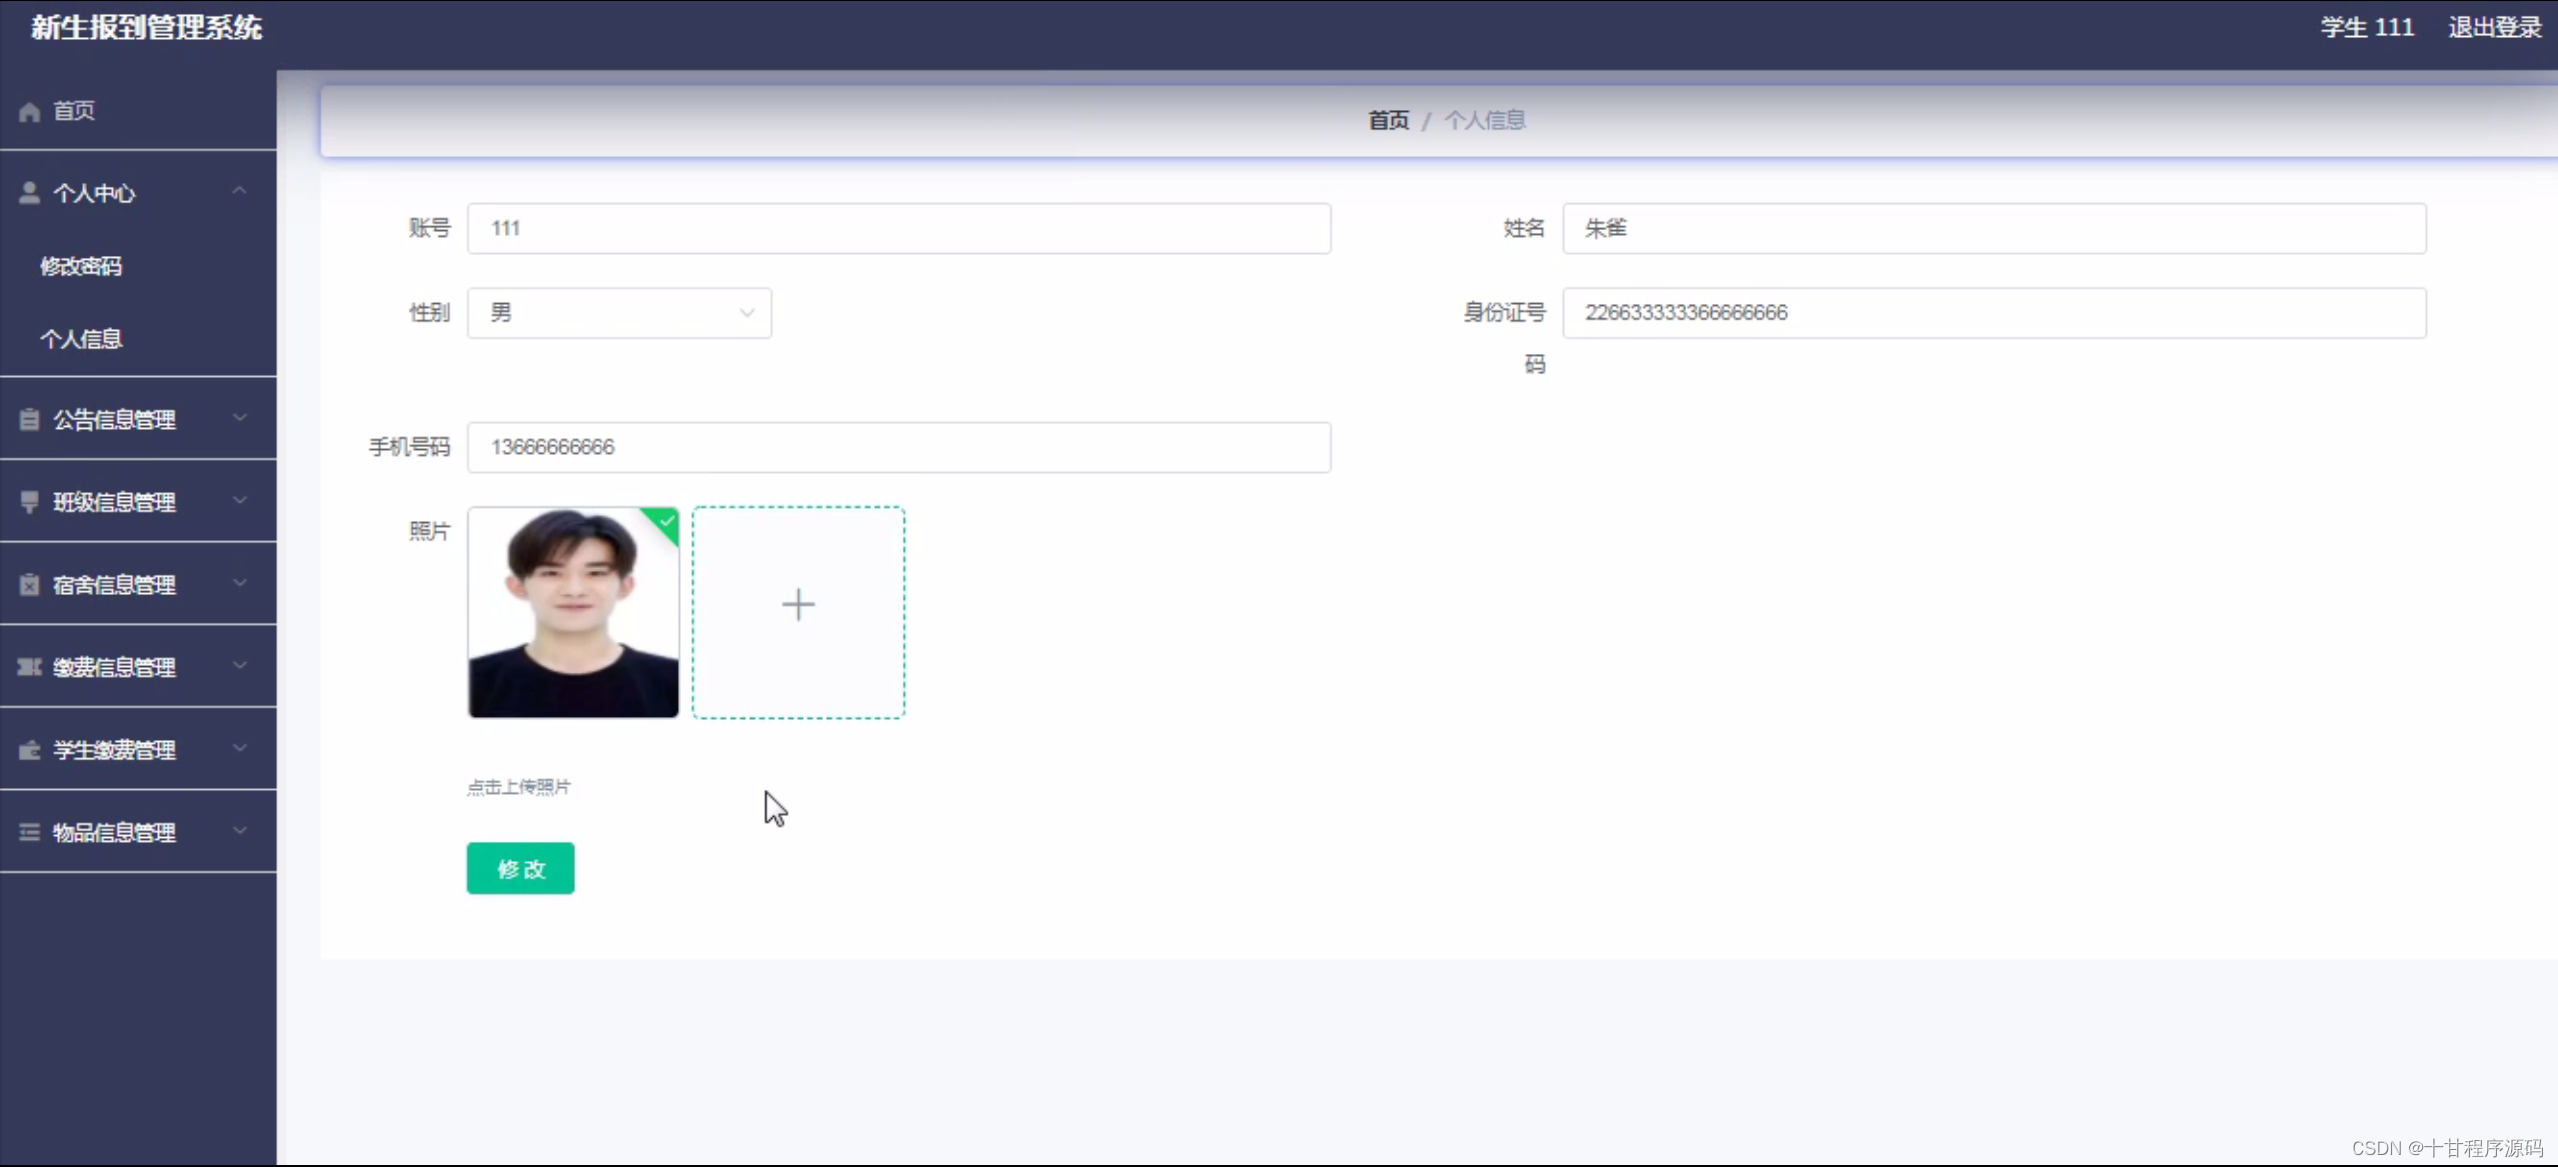Collapse the 个人中心 section
The height and width of the screenshot is (1167, 2558).
point(239,190)
